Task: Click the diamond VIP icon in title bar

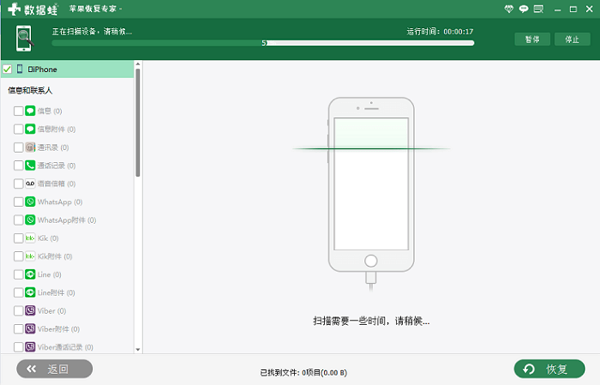Action: (x=509, y=9)
